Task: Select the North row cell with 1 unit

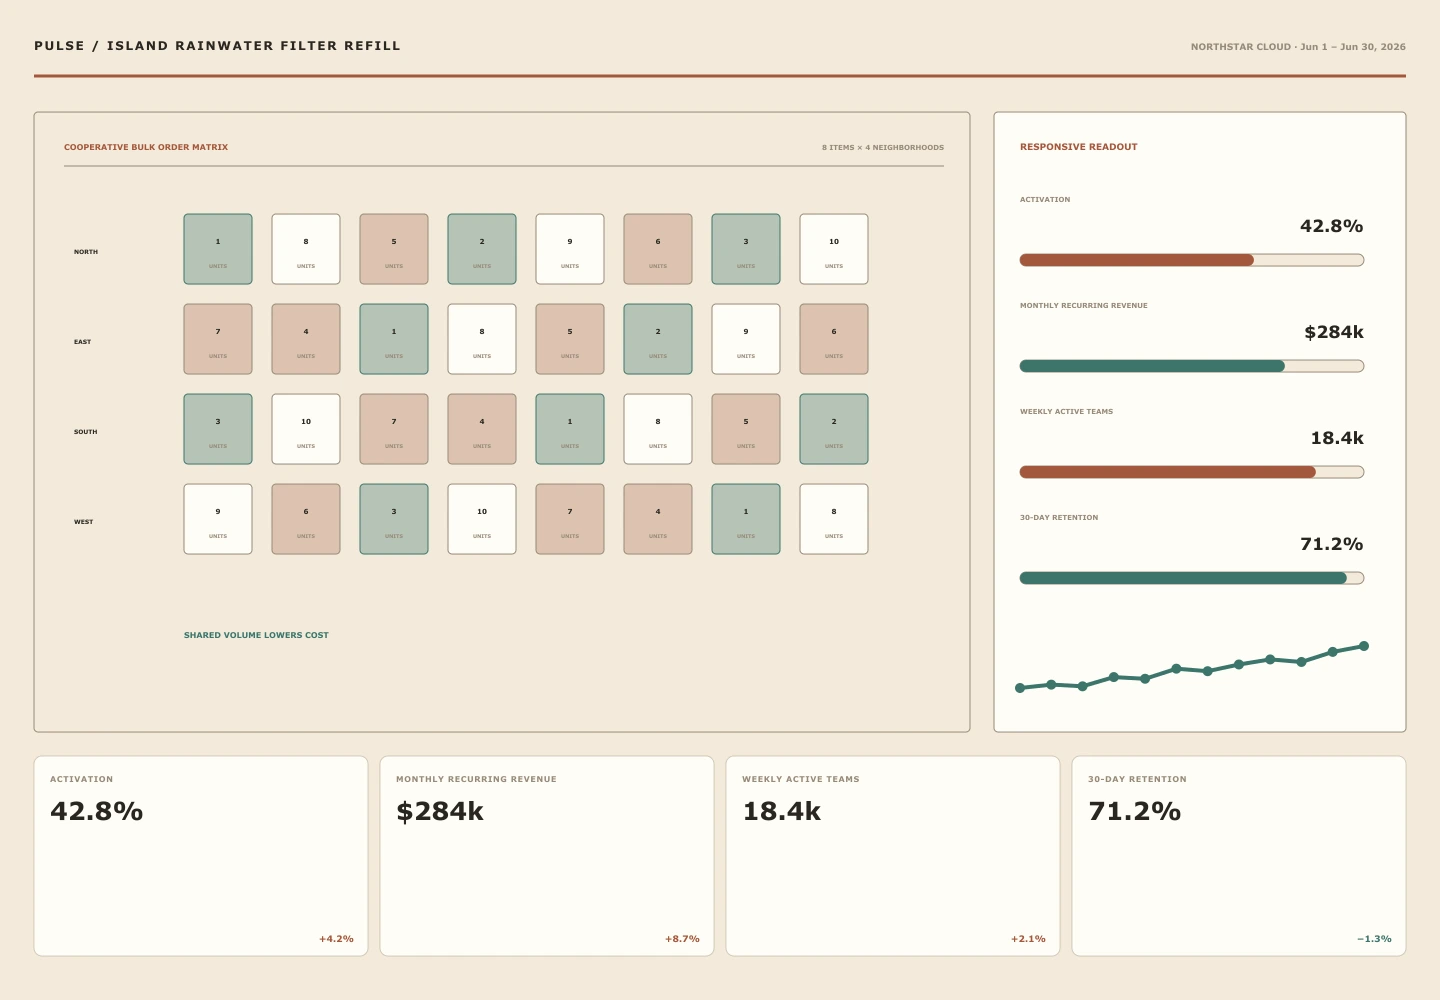Action: click(x=218, y=249)
